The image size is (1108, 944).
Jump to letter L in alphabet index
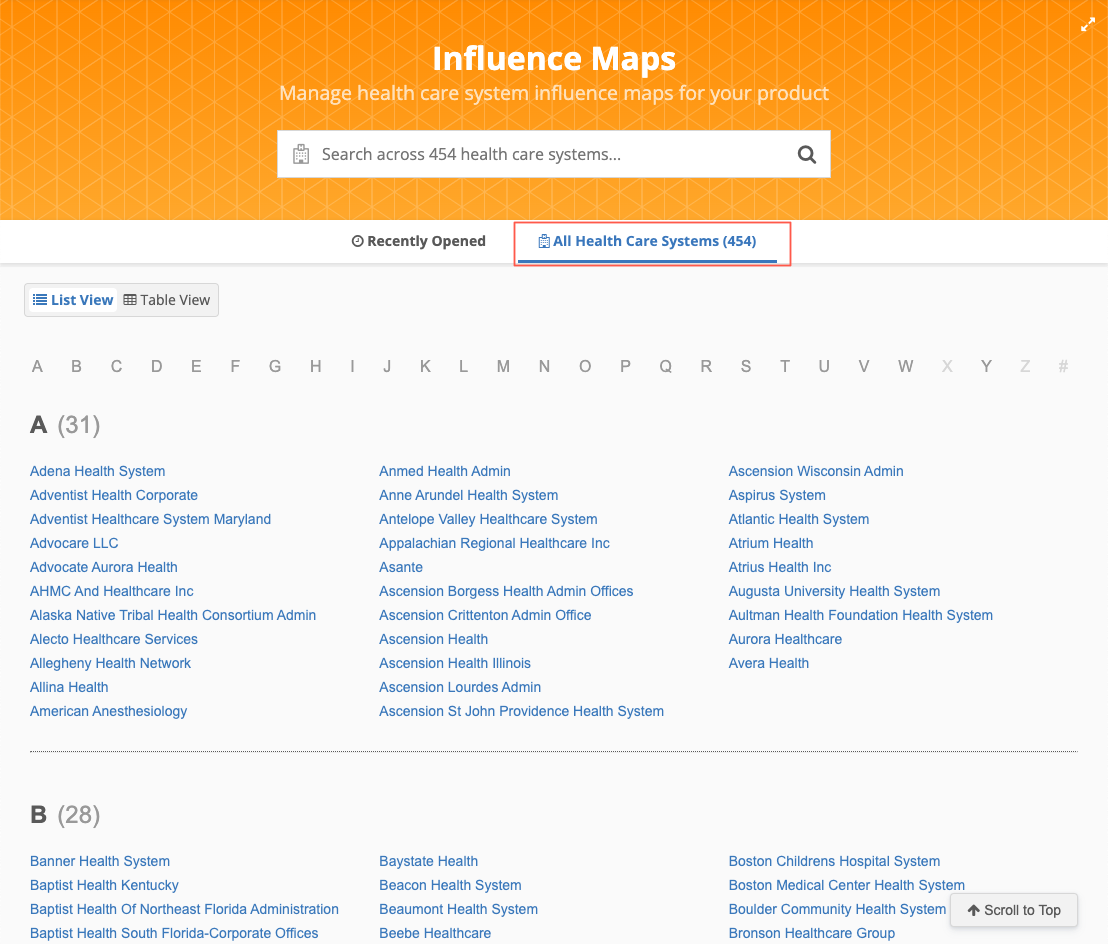[464, 366]
